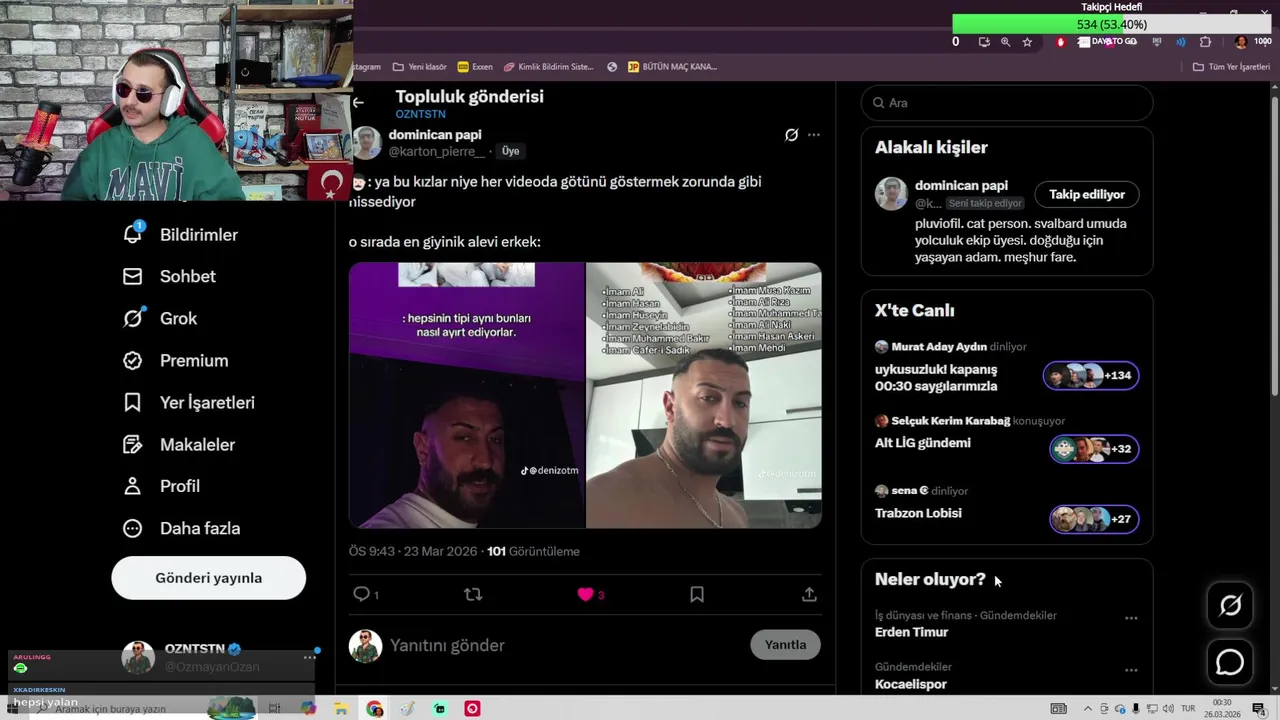Open +27 listeners avatar badge
The image size is (1280, 720).
pyautogui.click(x=1094, y=519)
